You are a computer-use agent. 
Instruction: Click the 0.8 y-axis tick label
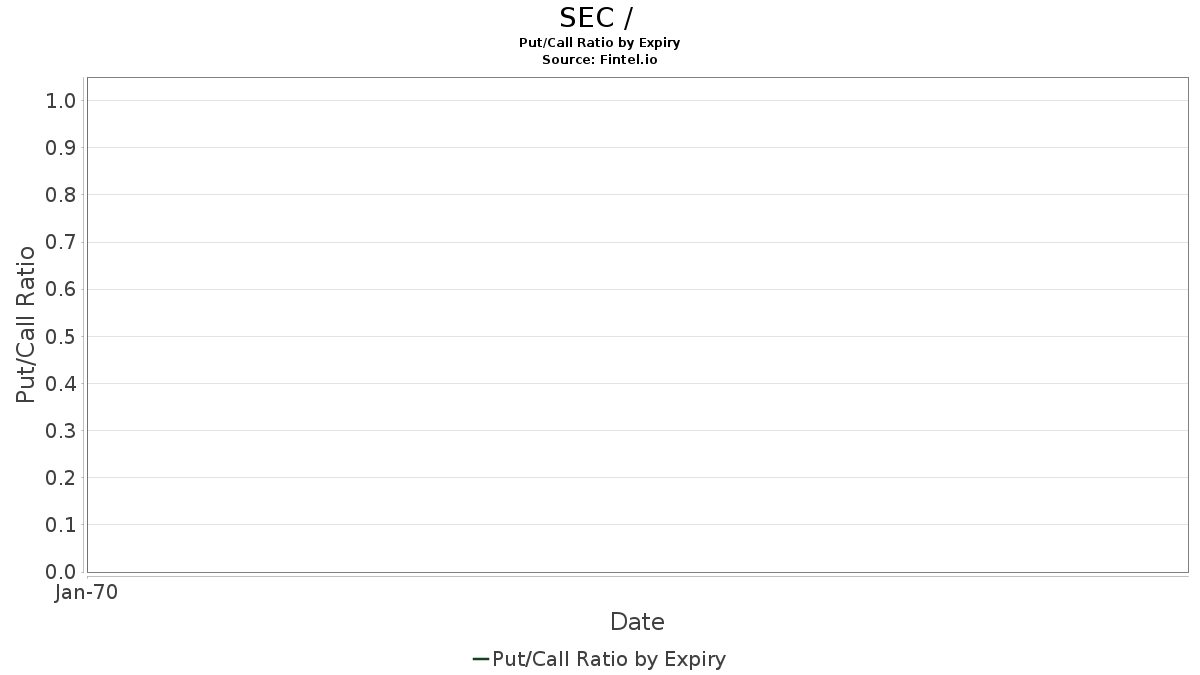pos(61,195)
